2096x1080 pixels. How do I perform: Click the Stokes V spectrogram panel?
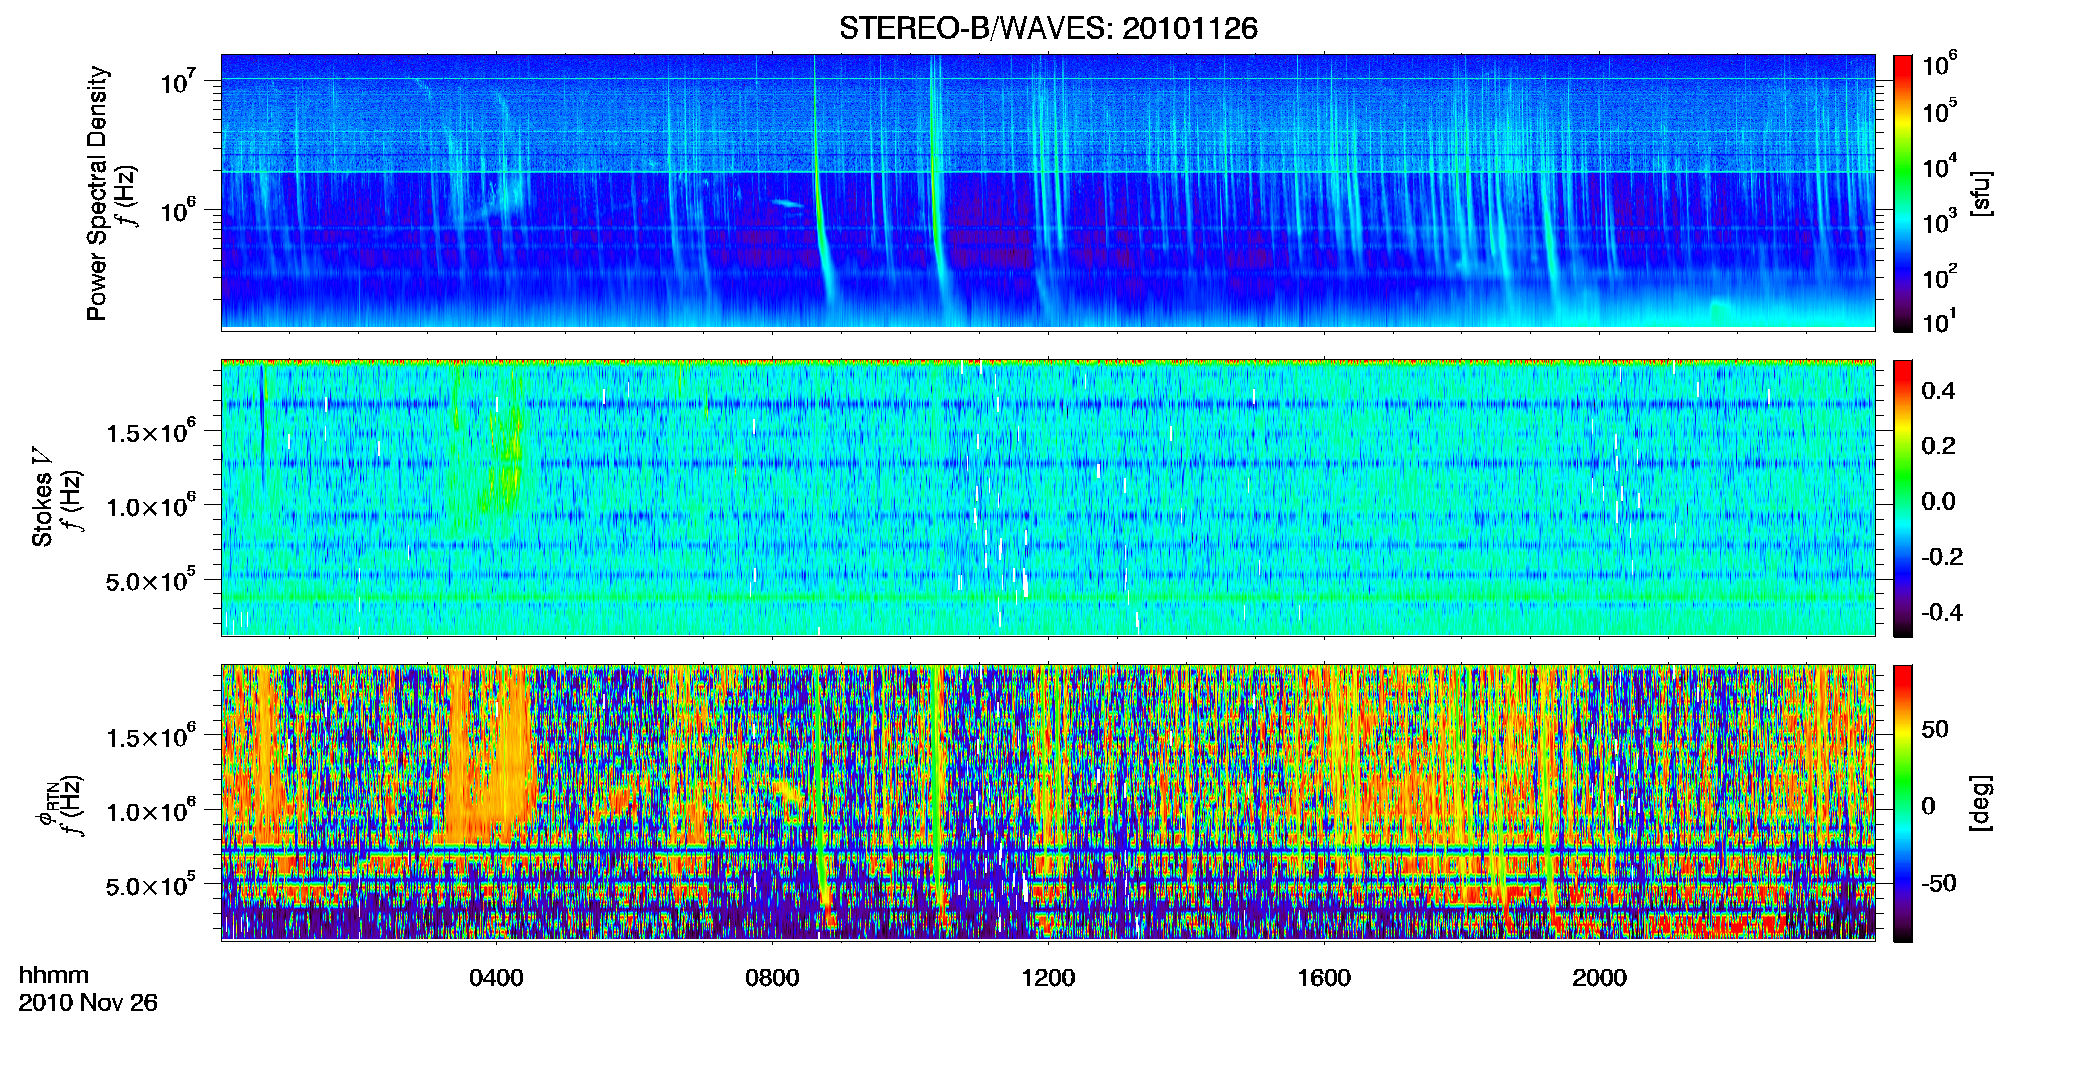click(1048, 497)
